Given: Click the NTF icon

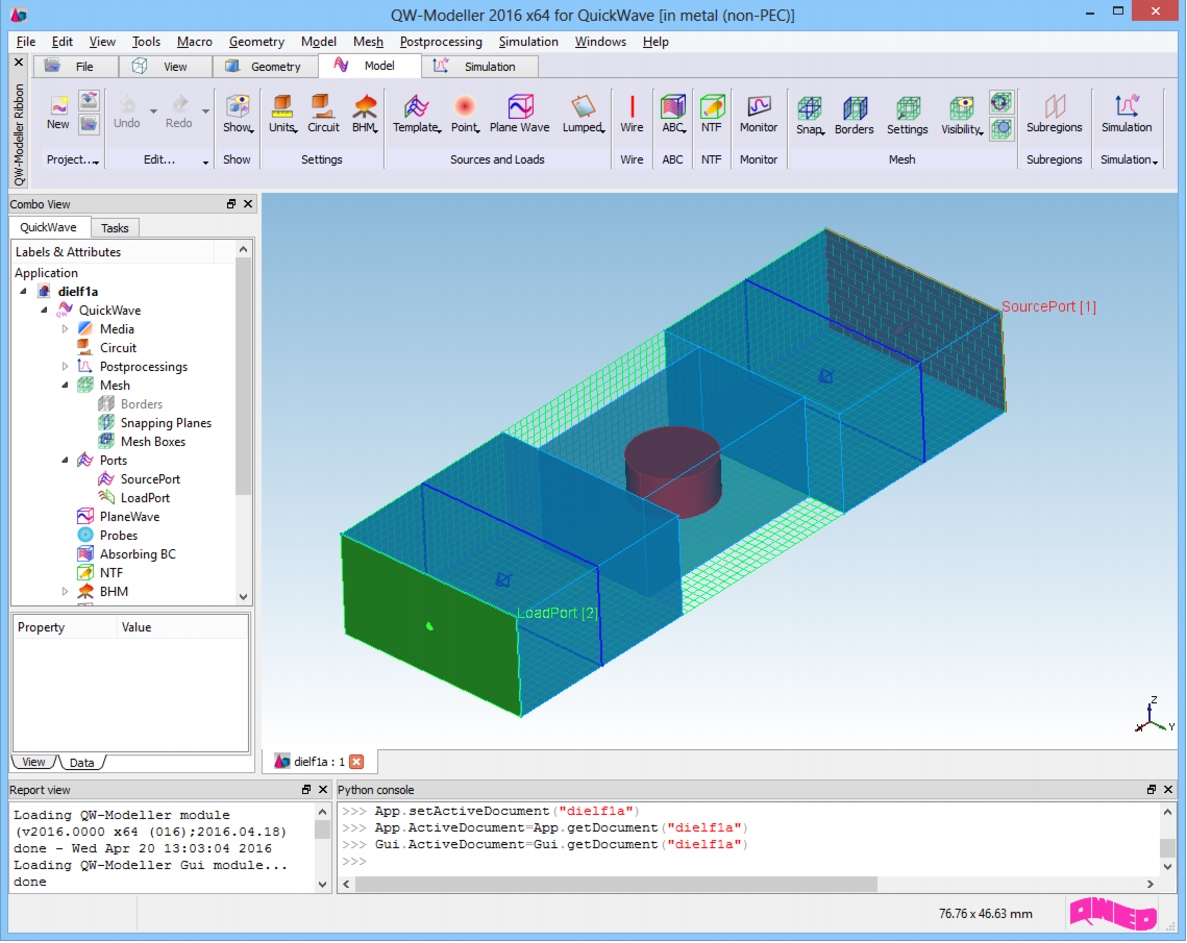Looking at the screenshot, I should pos(712,114).
